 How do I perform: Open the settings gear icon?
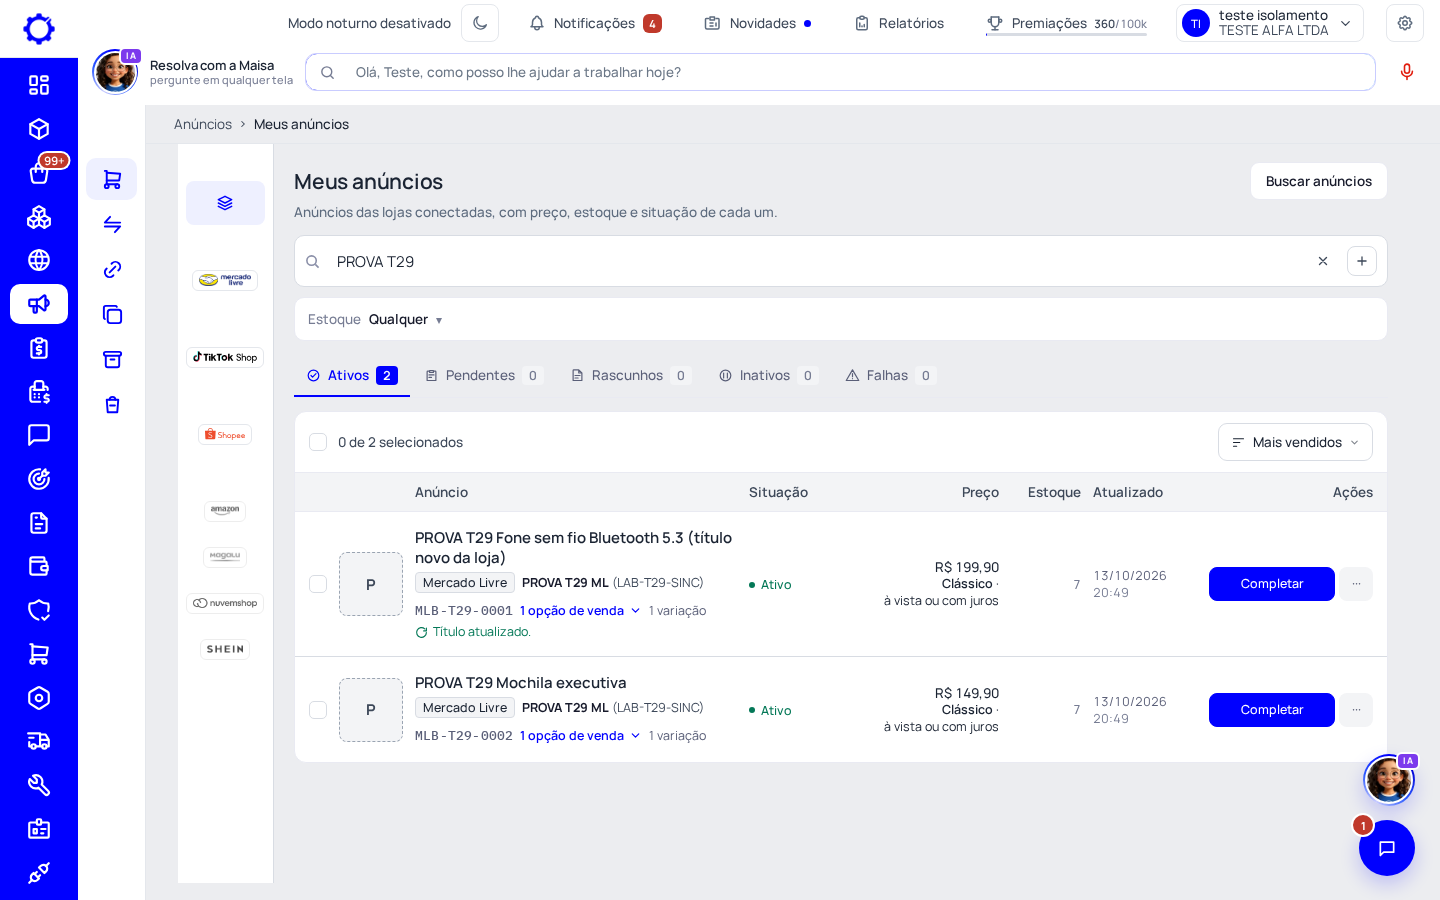tap(1404, 23)
